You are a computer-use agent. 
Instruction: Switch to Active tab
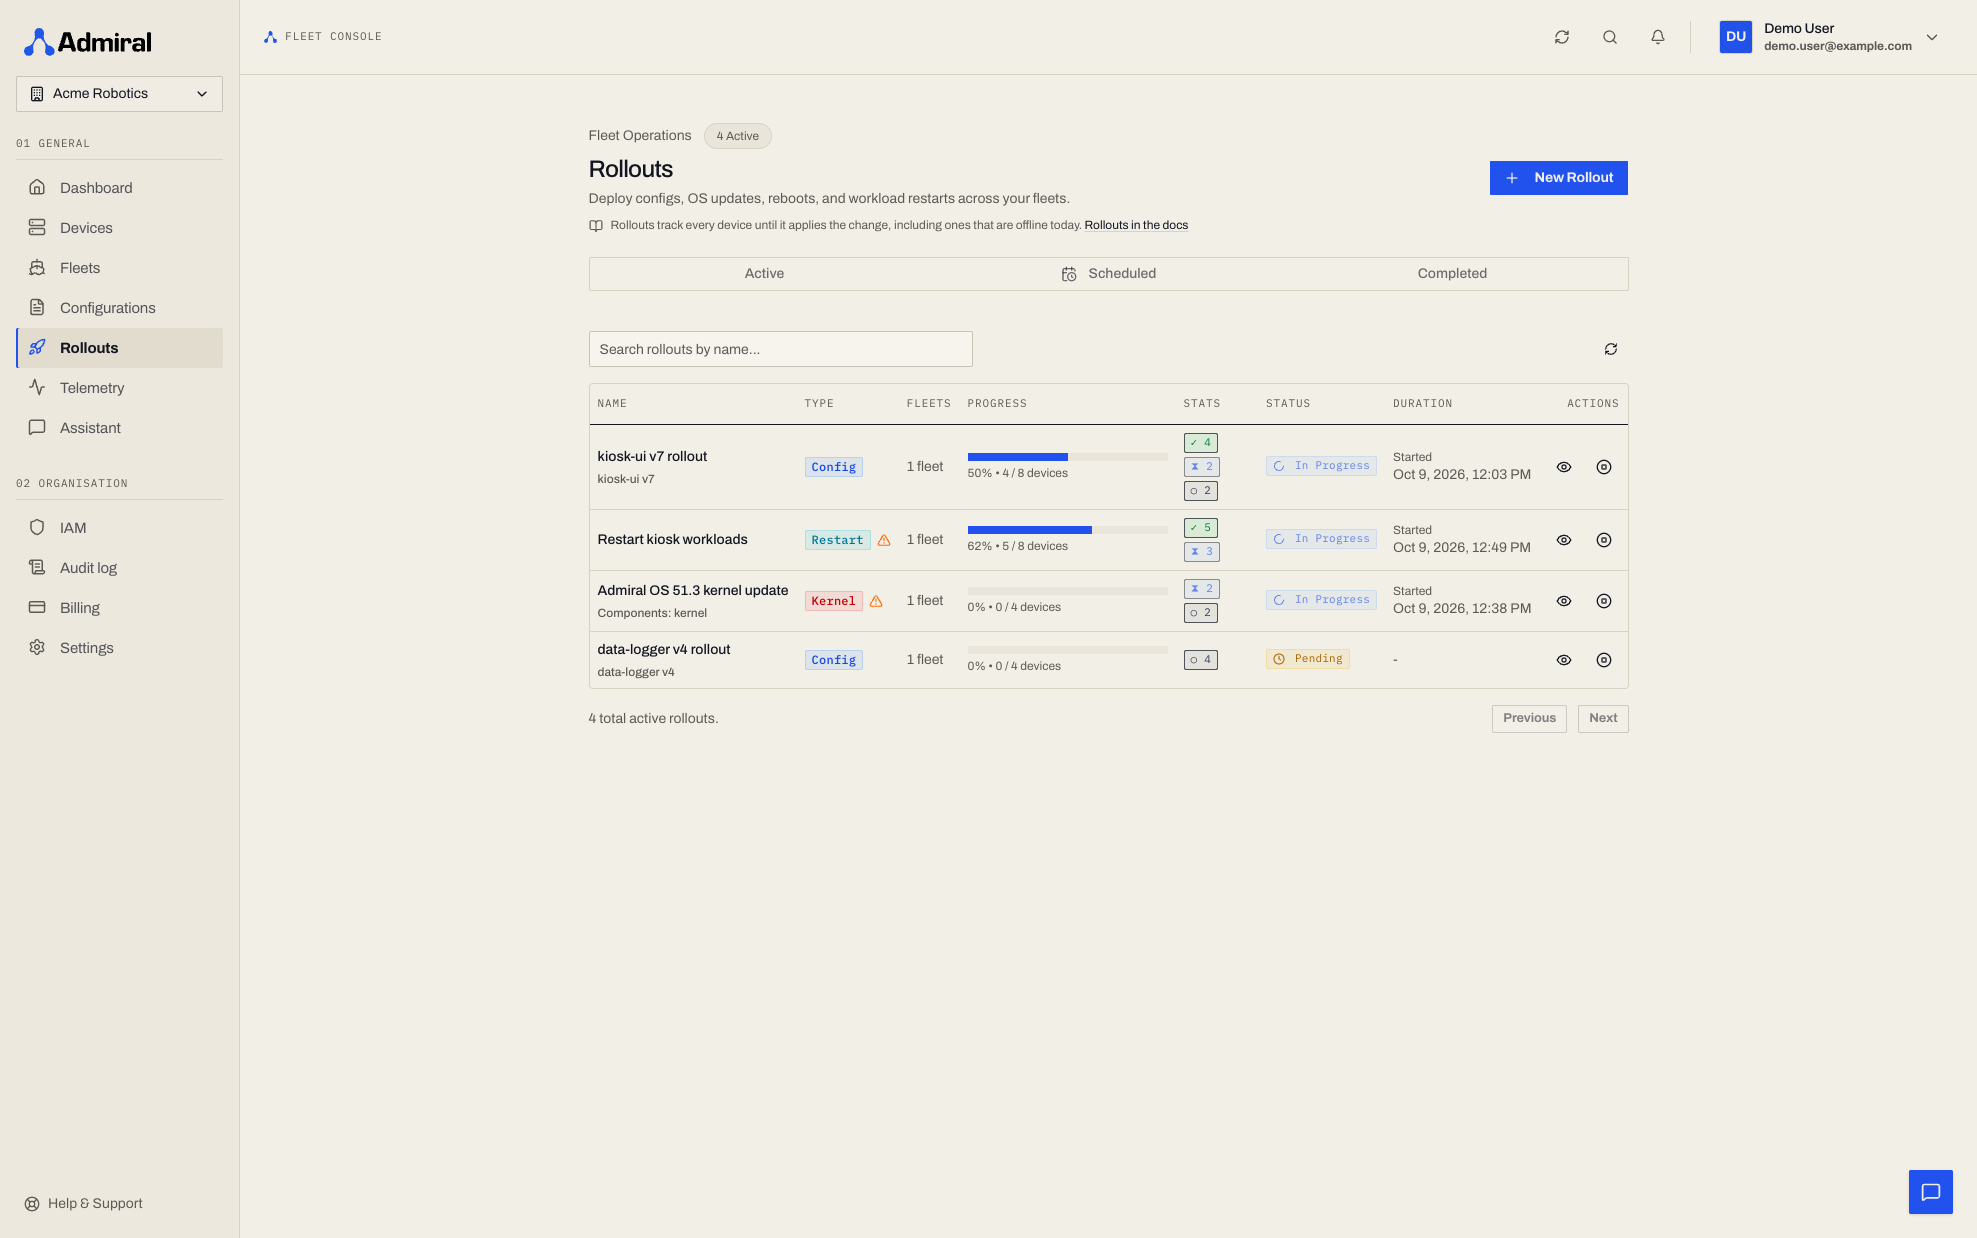point(764,274)
